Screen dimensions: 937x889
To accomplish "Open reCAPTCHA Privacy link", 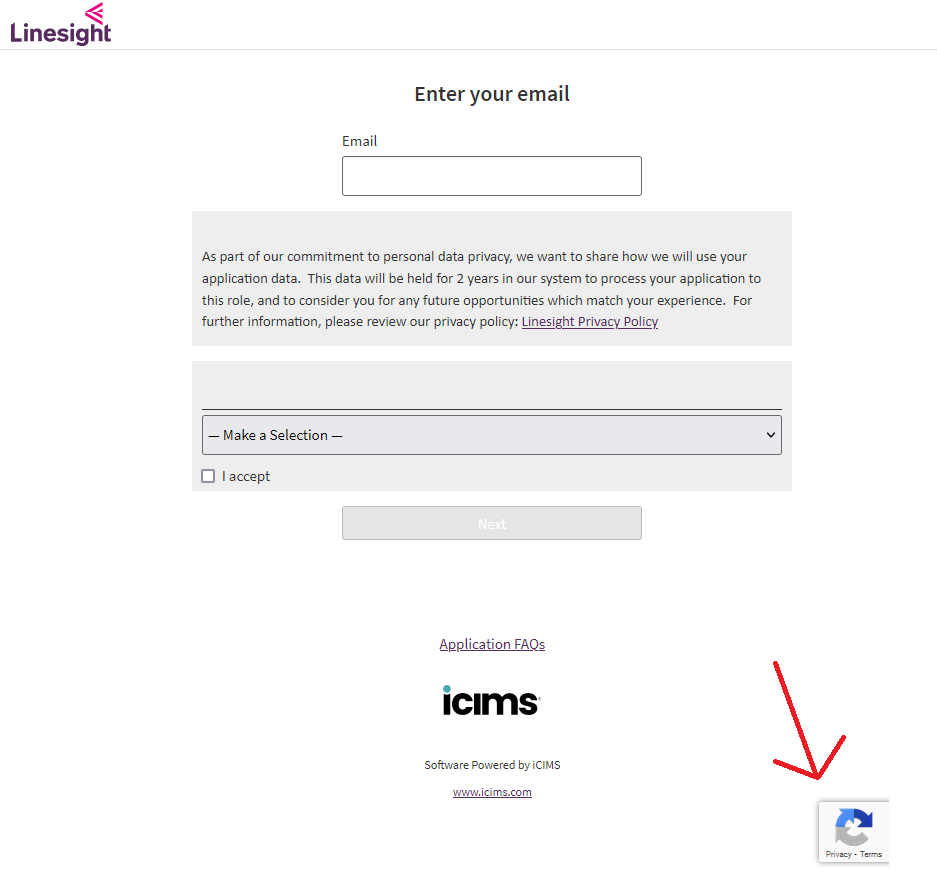I will 838,854.
